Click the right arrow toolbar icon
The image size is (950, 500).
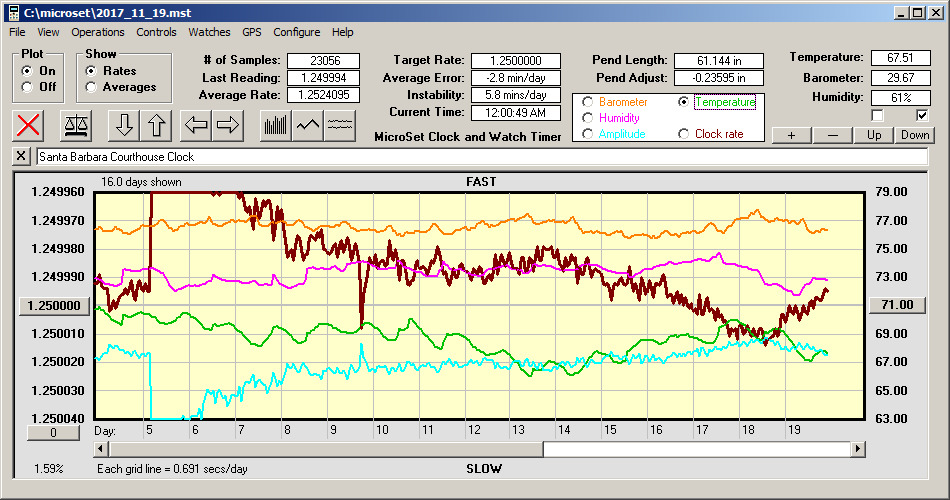229,125
